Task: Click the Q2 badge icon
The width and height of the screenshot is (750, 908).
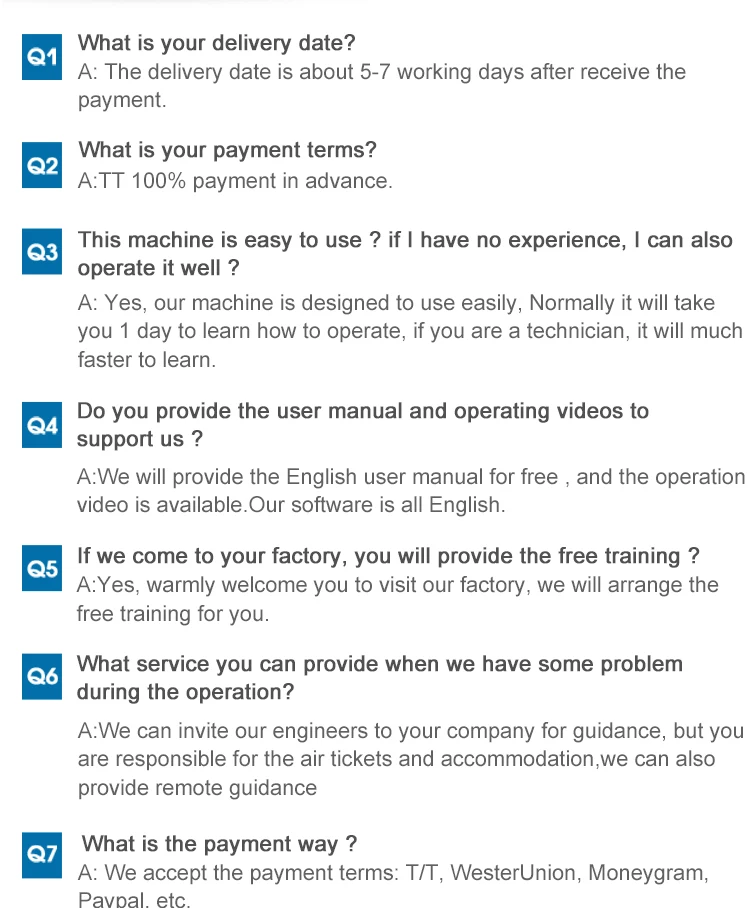Action: pos(42,165)
